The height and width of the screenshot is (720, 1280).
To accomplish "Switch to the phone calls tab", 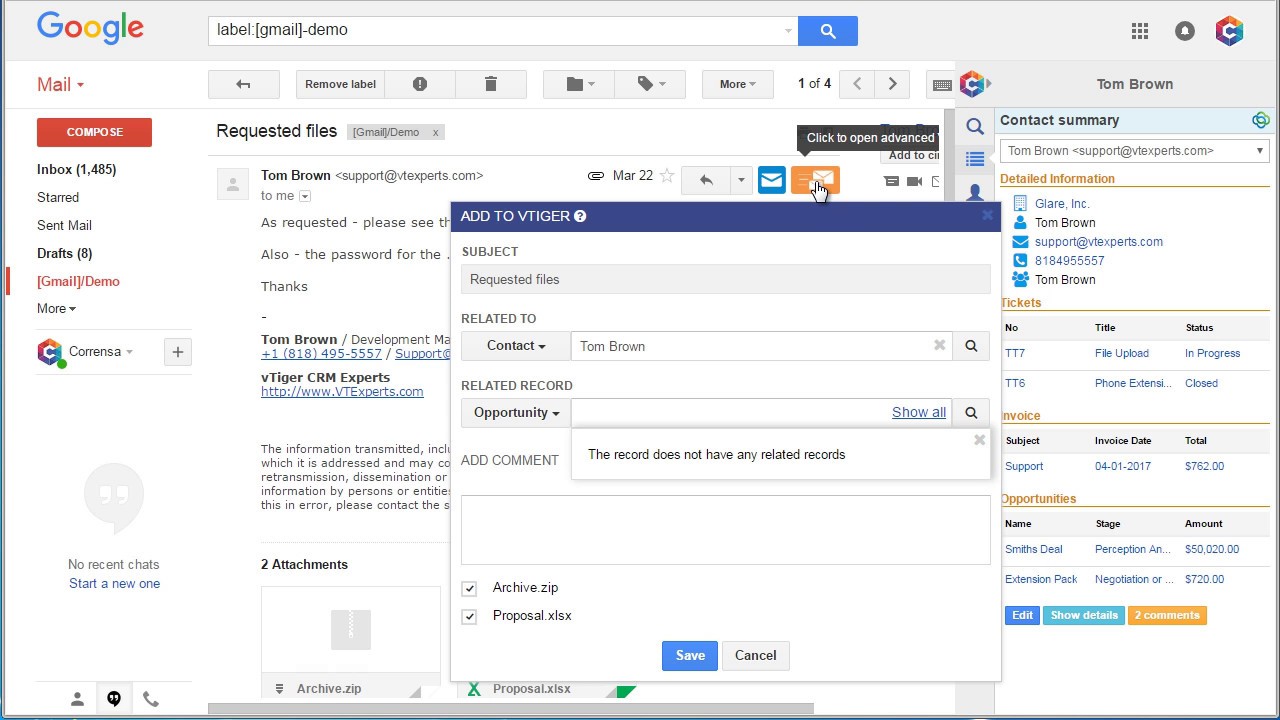I will (150, 699).
